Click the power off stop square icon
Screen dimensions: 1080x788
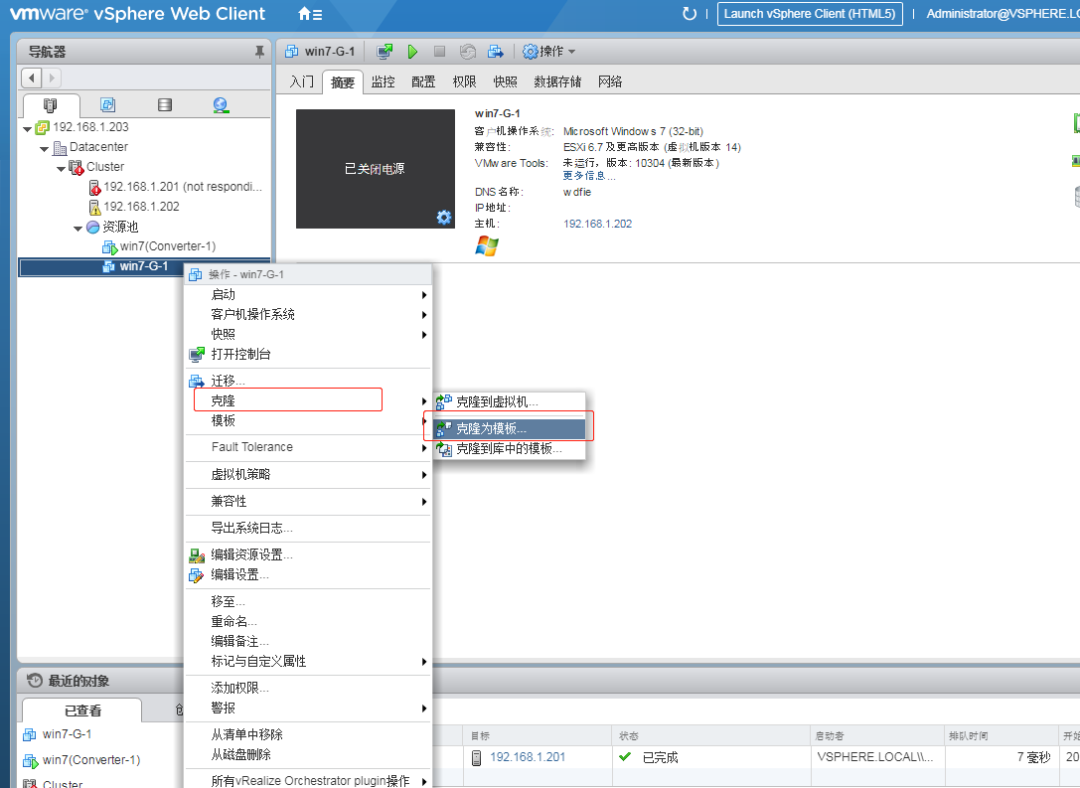pos(439,52)
